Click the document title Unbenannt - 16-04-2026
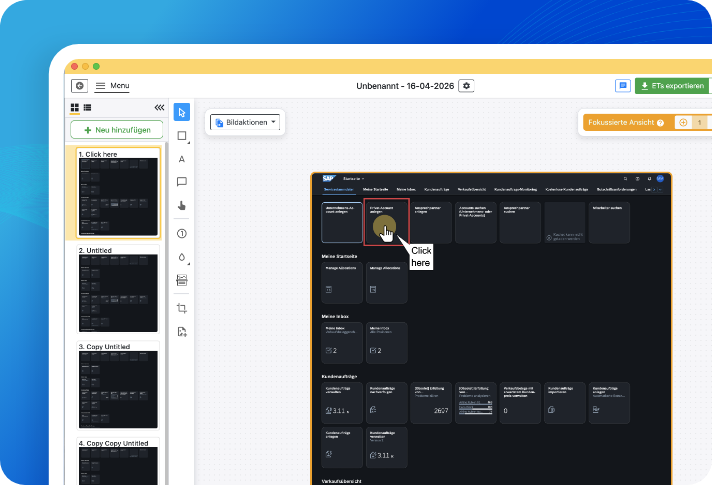The width and height of the screenshot is (712, 485). (x=405, y=86)
